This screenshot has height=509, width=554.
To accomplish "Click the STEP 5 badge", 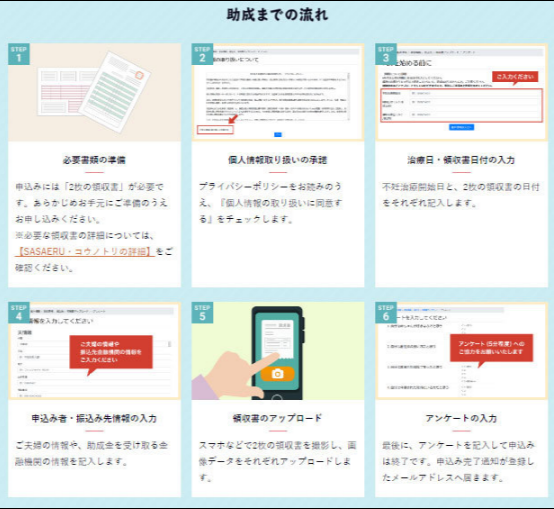I will 202,313.
